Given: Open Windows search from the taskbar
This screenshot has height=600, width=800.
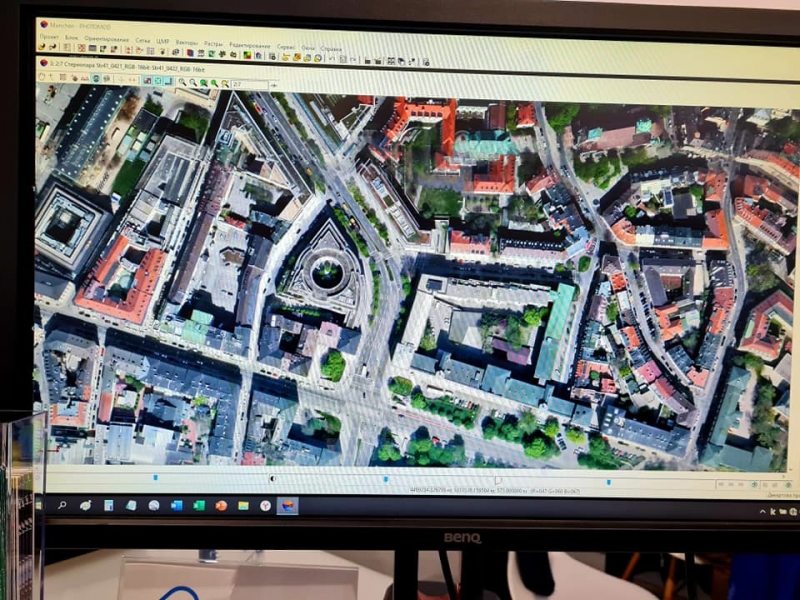Looking at the screenshot, I should (x=64, y=505).
